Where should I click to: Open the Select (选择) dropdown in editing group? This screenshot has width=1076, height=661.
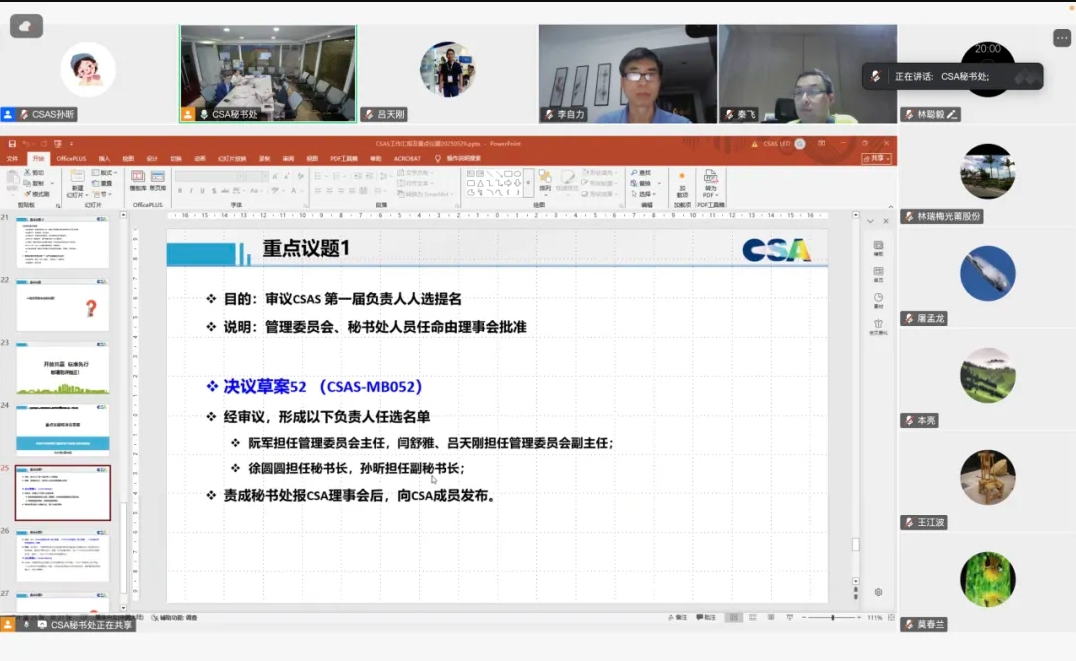click(x=645, y=194)
